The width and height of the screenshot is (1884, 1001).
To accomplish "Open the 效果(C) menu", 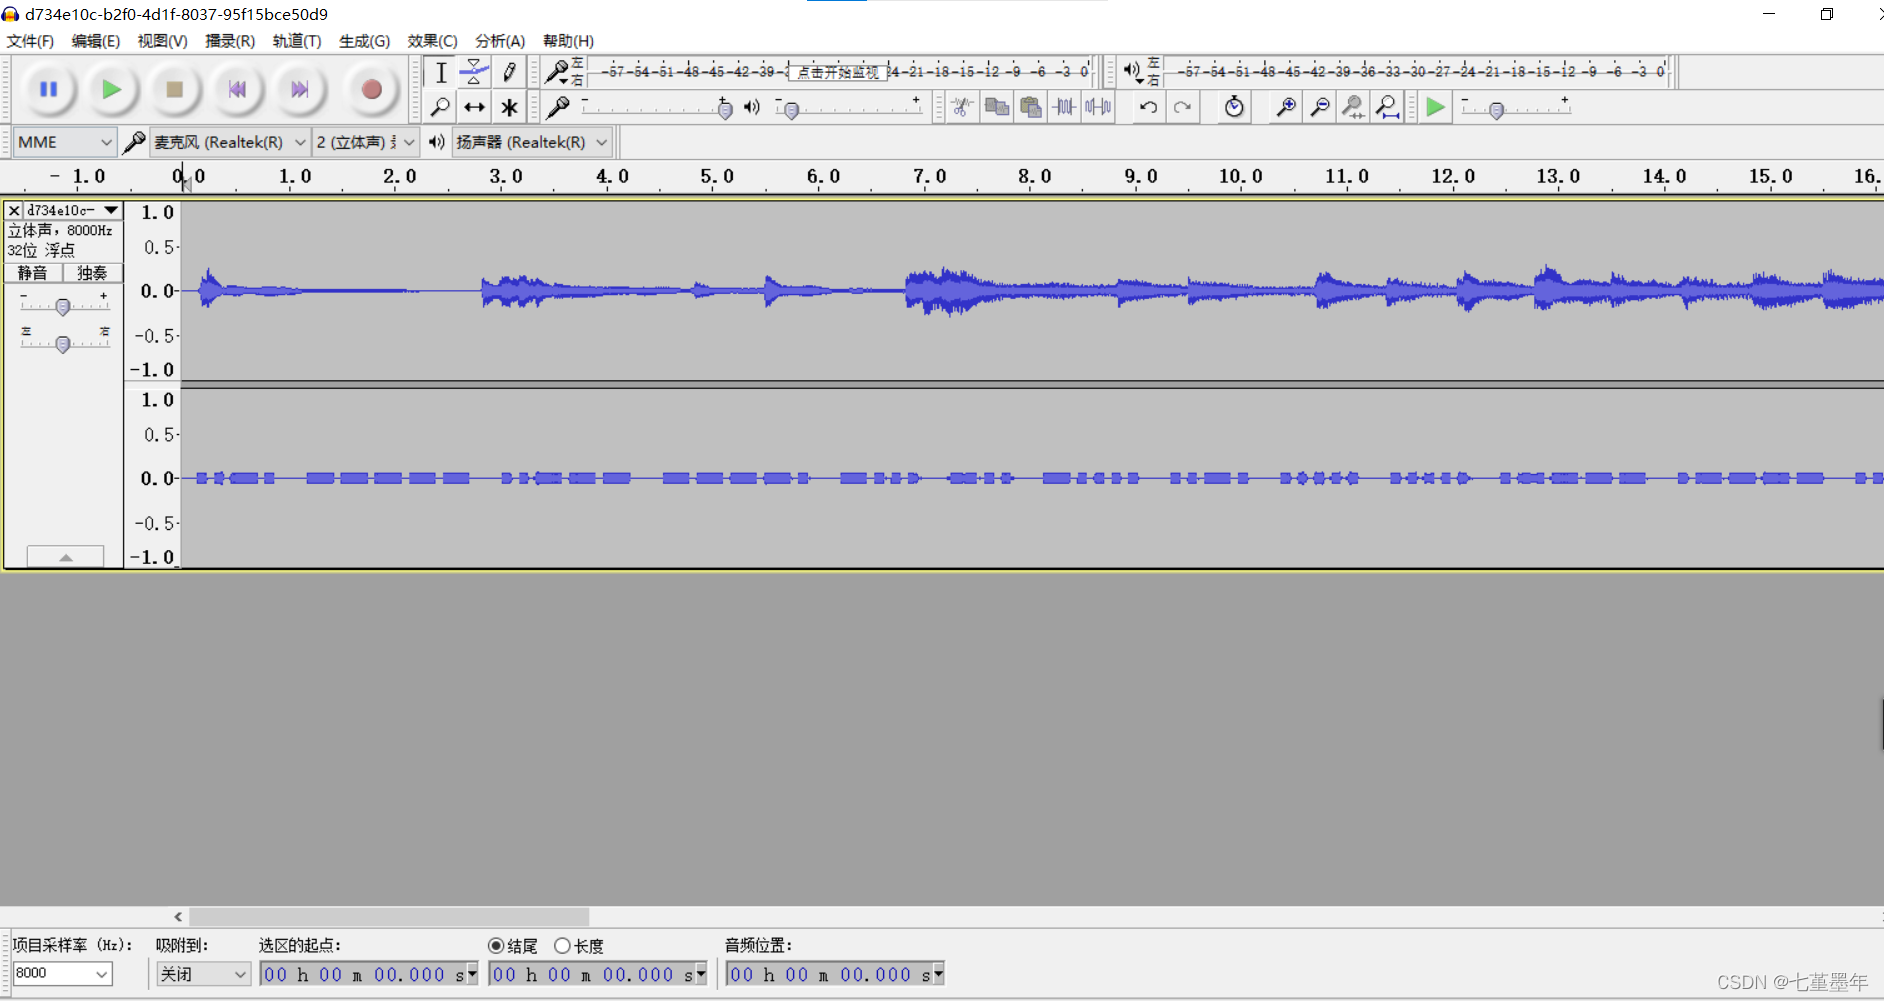I will coord(432,41).
